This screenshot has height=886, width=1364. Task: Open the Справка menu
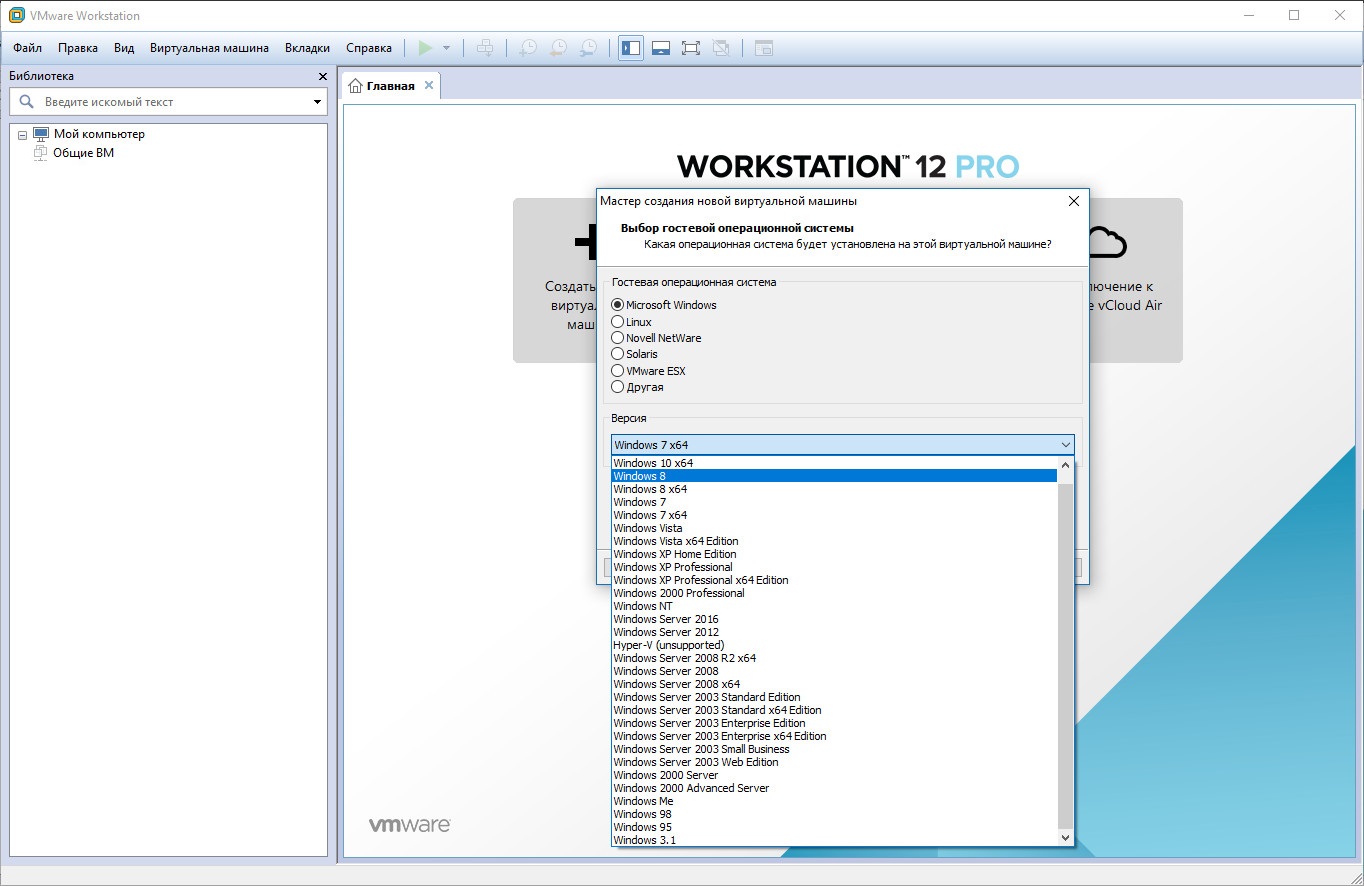[x=369, y=48]
